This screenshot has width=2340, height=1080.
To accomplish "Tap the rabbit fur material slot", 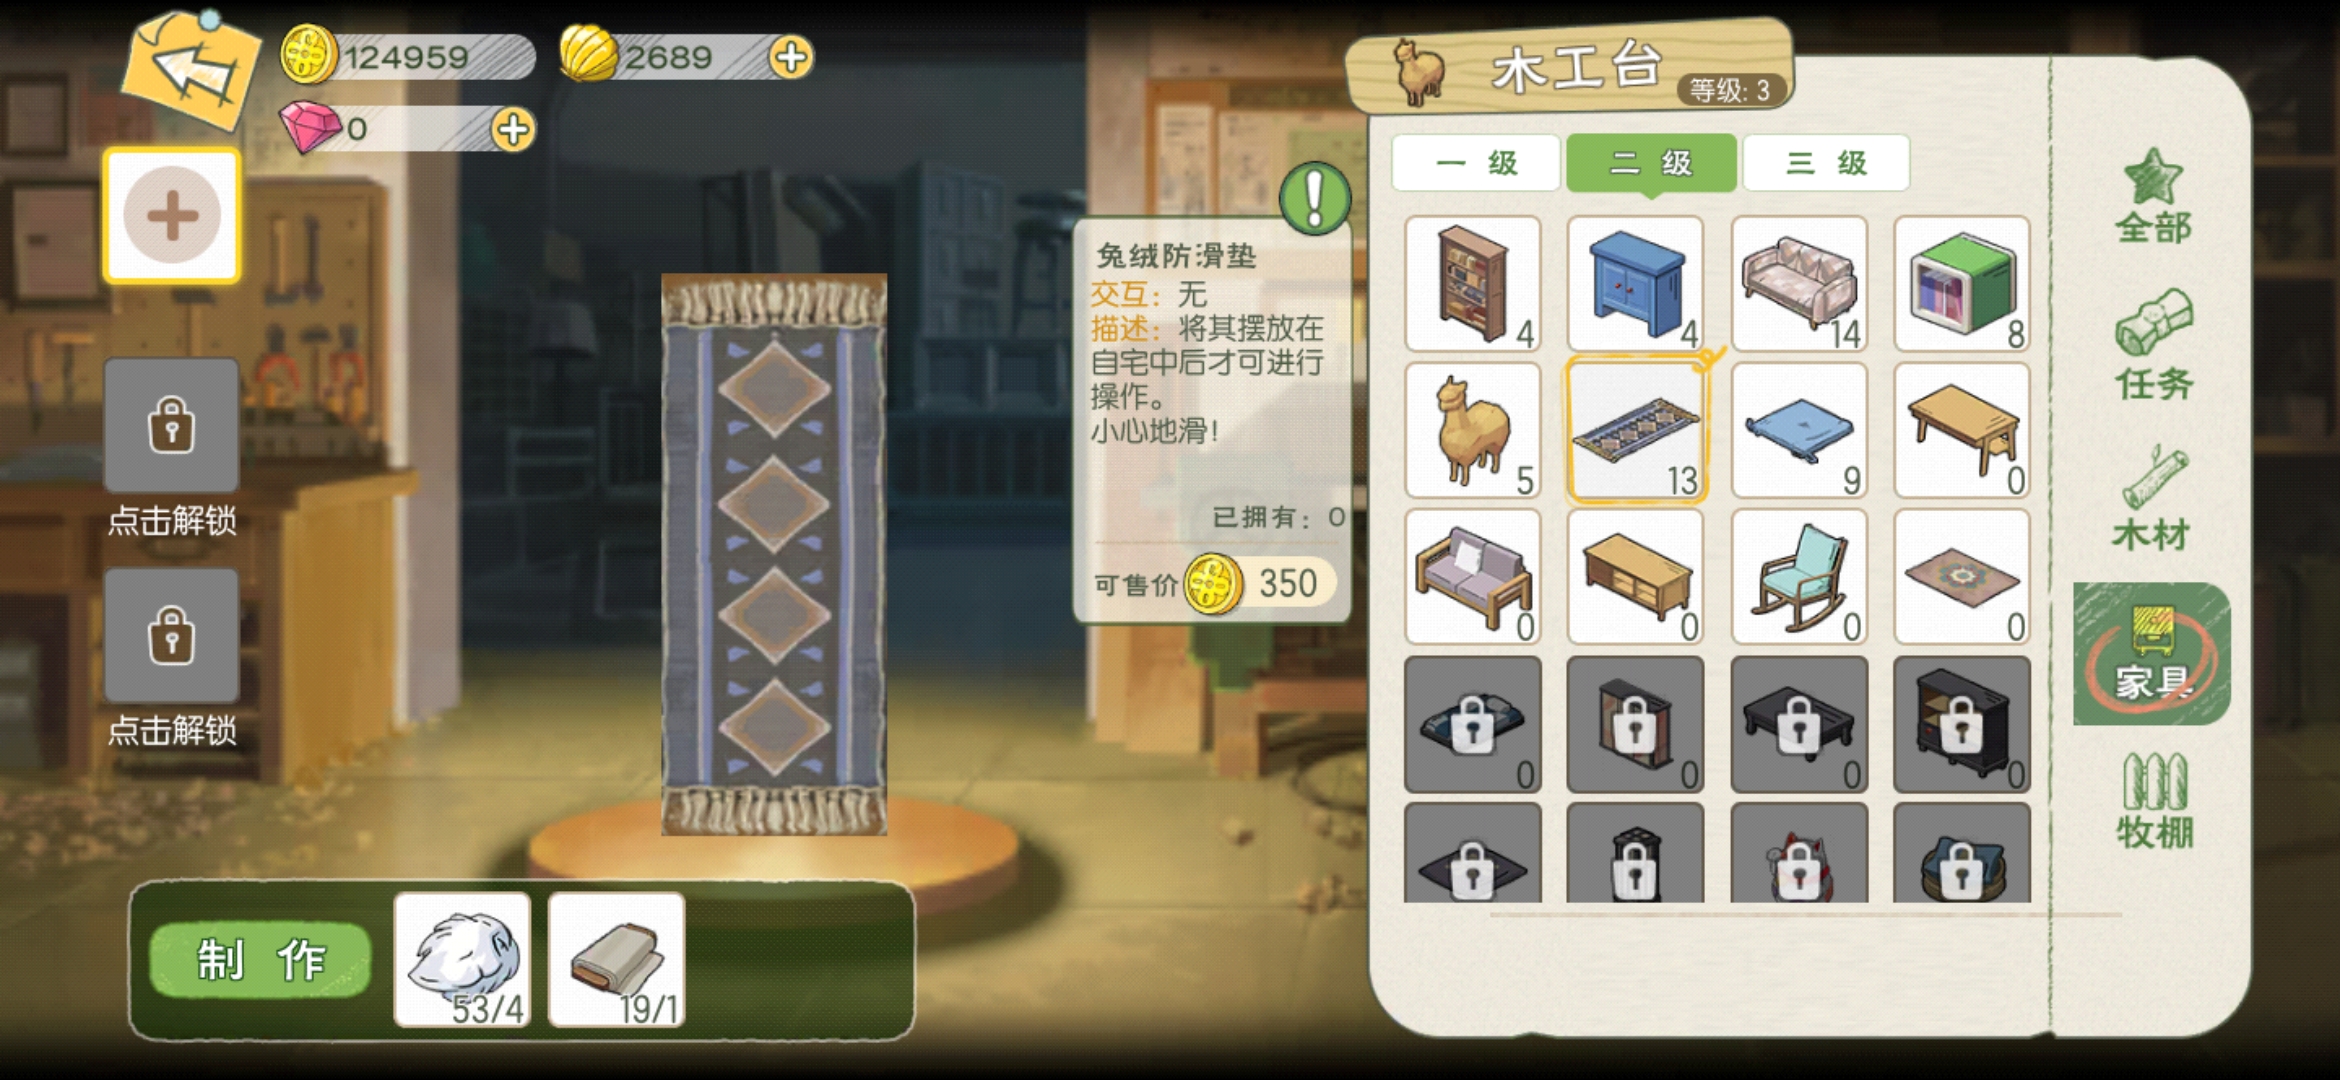I will [x=462, y=960].
